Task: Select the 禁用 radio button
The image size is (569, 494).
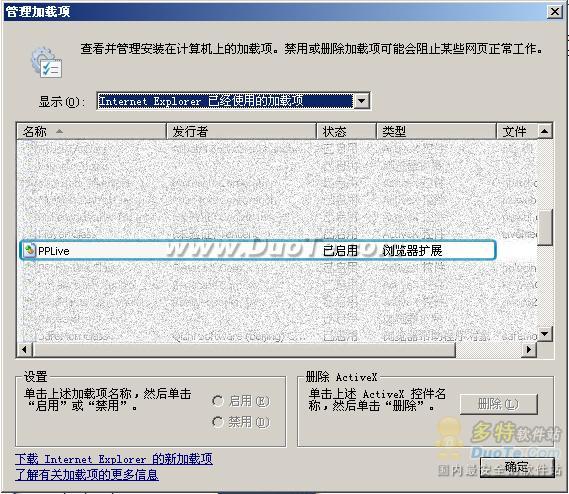Action: [x=217, y=422]
